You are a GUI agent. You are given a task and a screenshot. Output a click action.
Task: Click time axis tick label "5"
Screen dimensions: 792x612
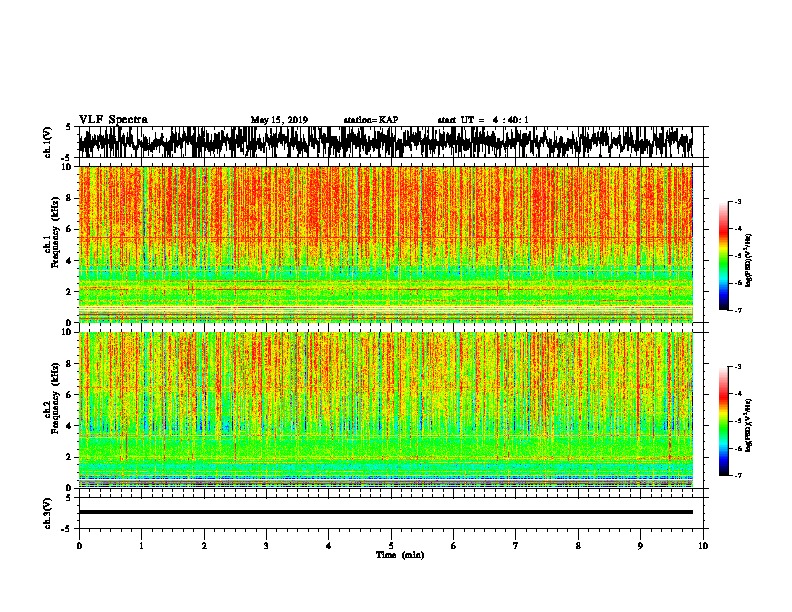click(x=391, y=546)
